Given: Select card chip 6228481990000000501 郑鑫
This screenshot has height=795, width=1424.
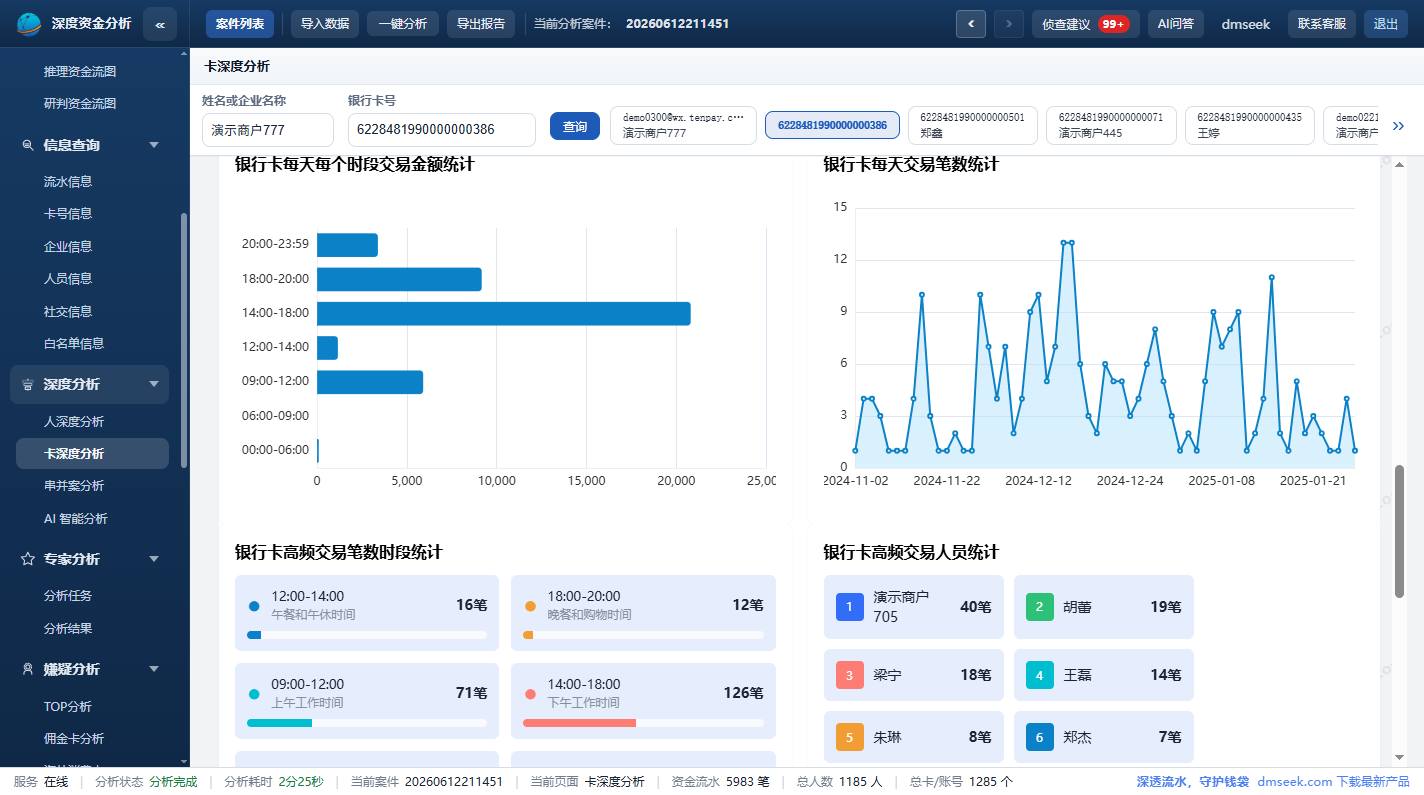Looking at the screenshot, I should [x=972, y=126].
